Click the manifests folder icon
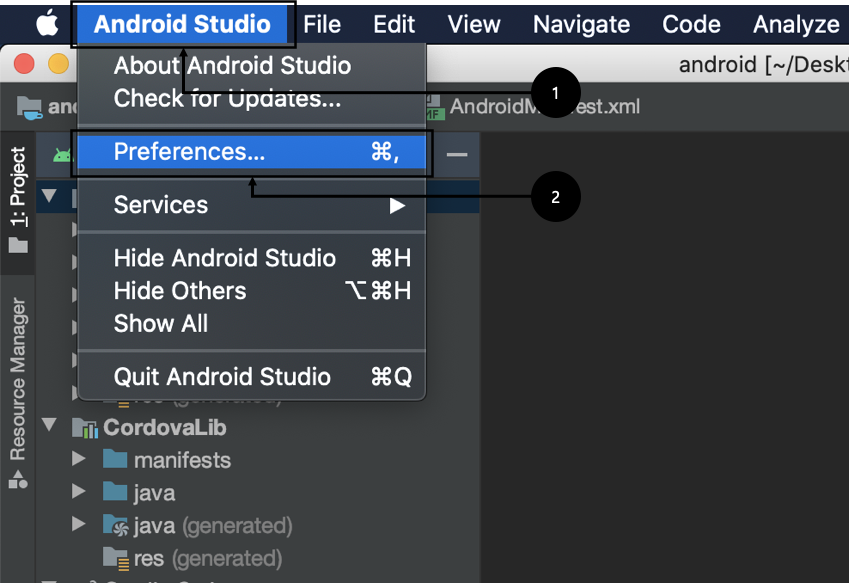This screenshot has height=583, width=849. tap(115, 459)
